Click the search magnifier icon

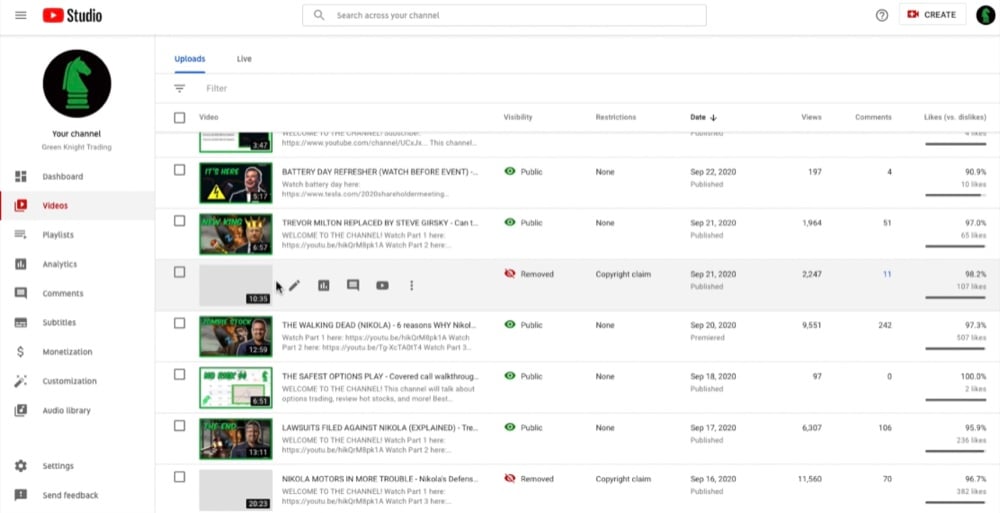click(319, 15)
